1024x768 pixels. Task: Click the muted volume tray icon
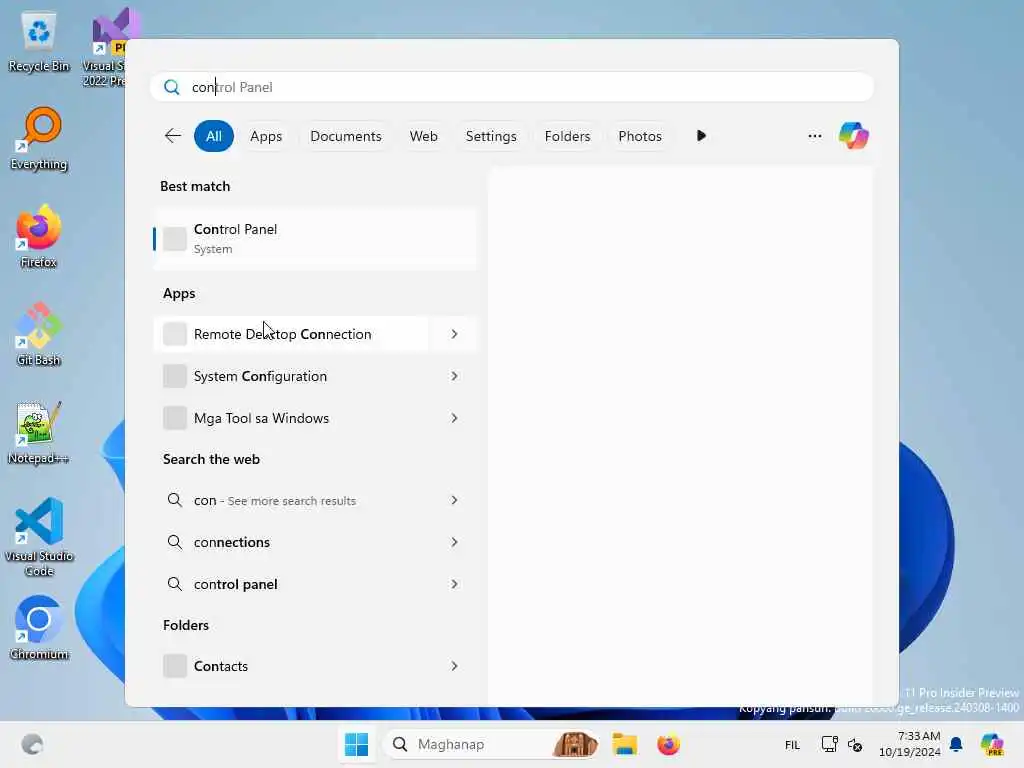click(x=855, y=744)
